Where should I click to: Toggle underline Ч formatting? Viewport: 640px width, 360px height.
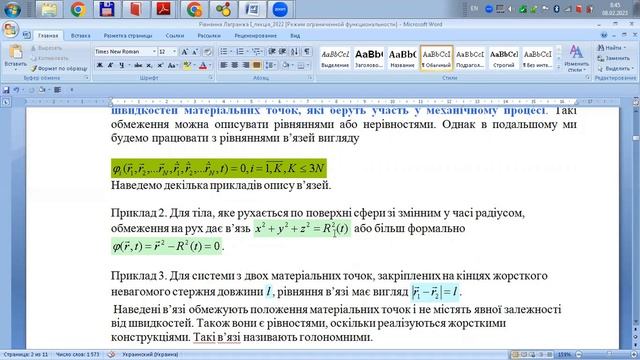pos(122,65)
